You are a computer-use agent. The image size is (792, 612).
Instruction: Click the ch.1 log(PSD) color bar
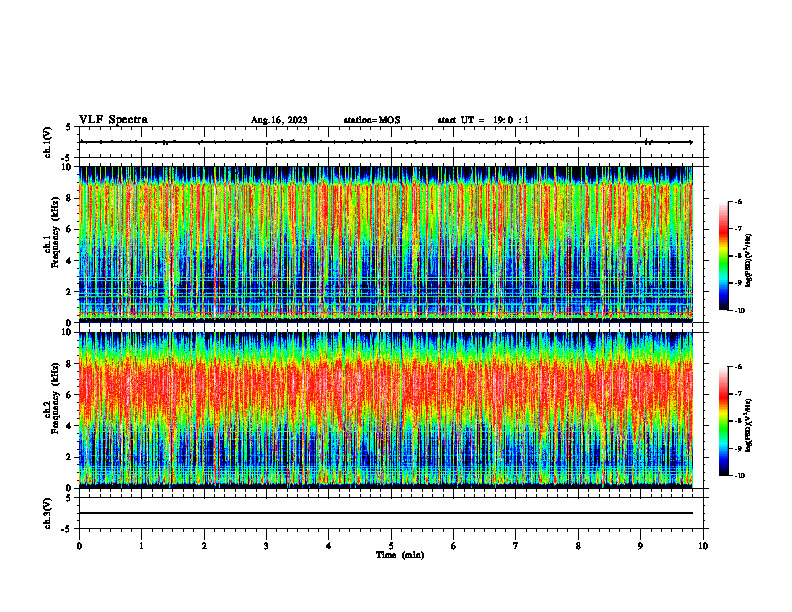[723, 256]
